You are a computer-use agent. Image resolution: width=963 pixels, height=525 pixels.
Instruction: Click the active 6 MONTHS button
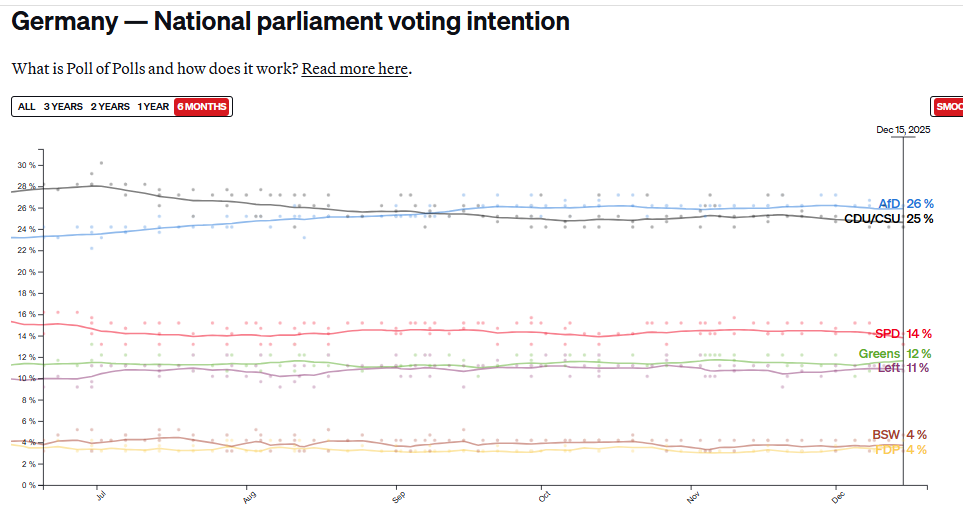click(x=202, y=107)
